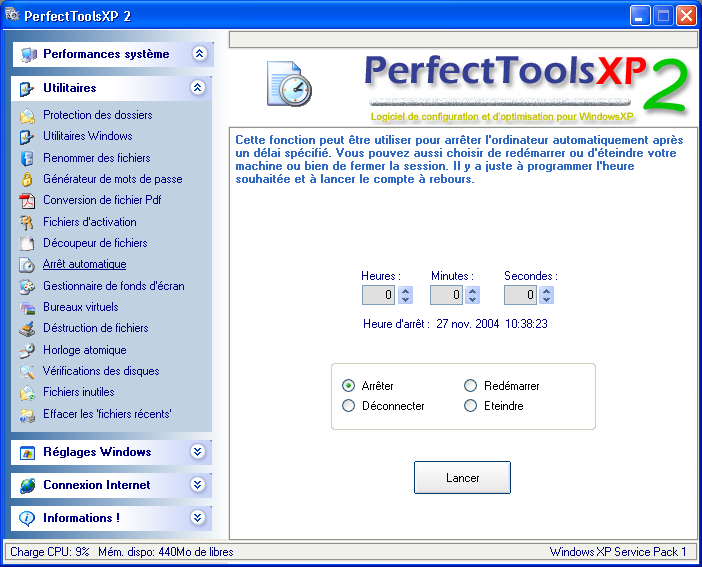Click the Bureaux virtuels icon
This screenshot has height=567, width=702.
click(x=27, y=308)
